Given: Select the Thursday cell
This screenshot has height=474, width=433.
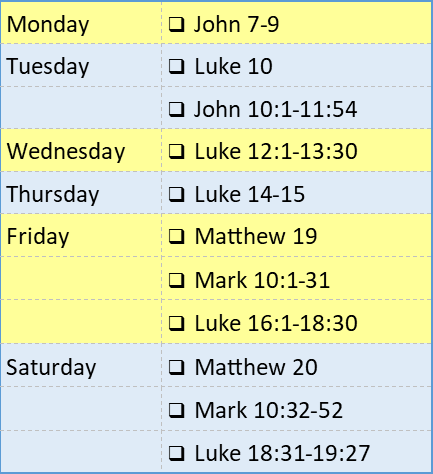Looking at the screenshot, I should (81, 193).
